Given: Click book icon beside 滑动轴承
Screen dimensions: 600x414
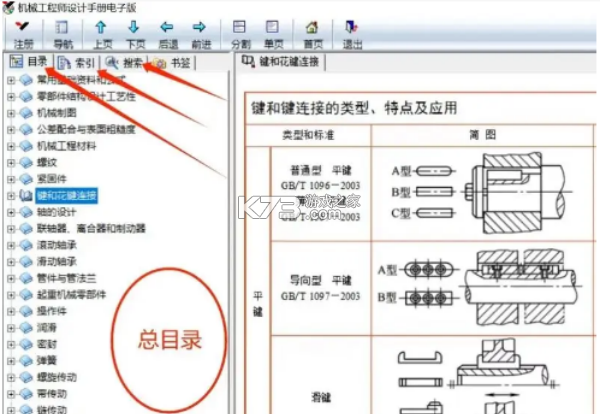Looking at the screenshot, I should pyautogui.click(x=26, y=261).
